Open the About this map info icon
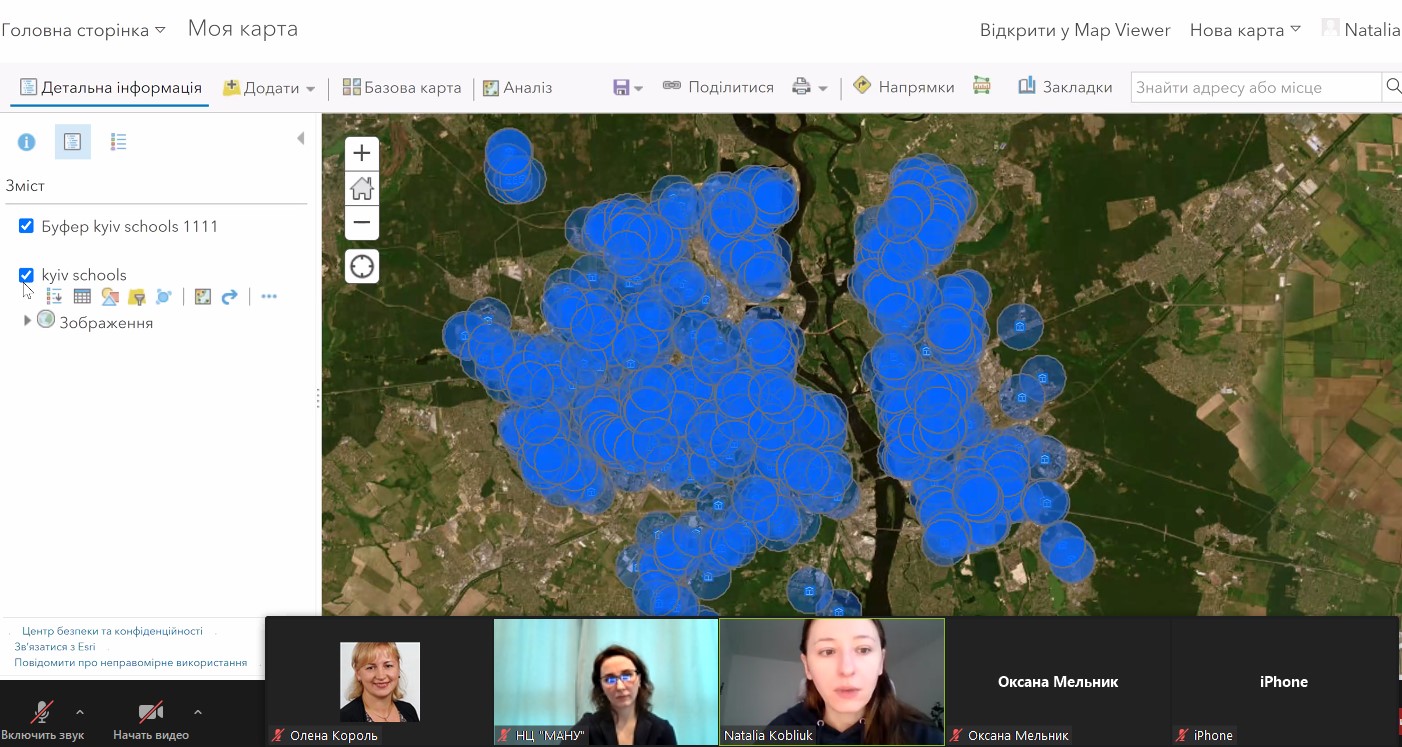Viewport: 1402px width, 747px height. point(26,142)
